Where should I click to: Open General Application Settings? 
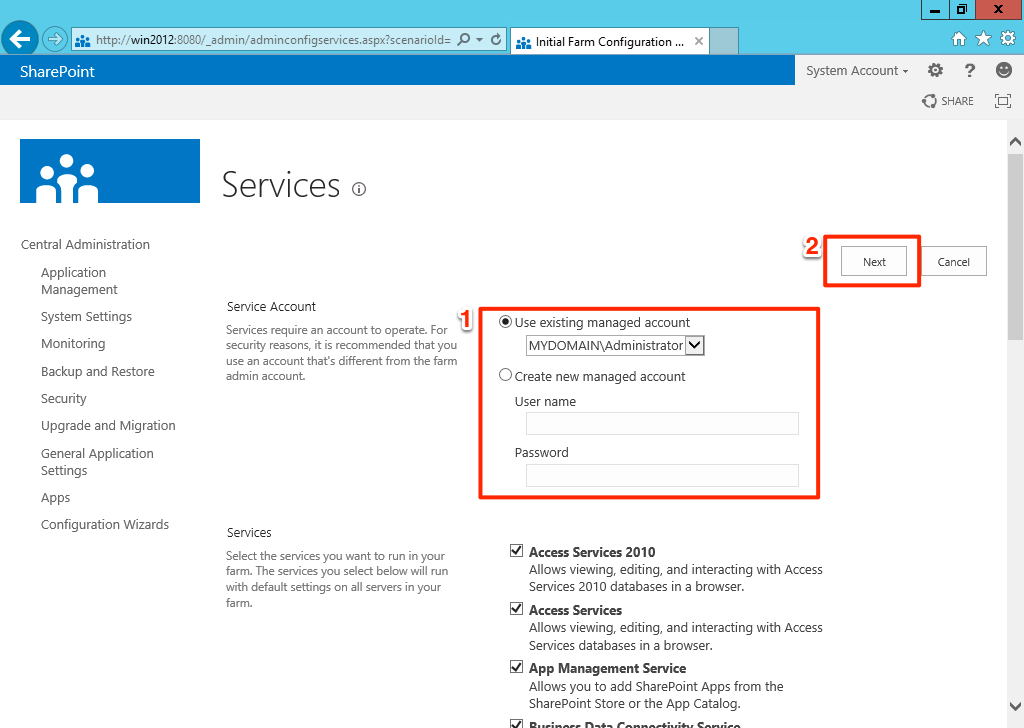tap(97, 462)
